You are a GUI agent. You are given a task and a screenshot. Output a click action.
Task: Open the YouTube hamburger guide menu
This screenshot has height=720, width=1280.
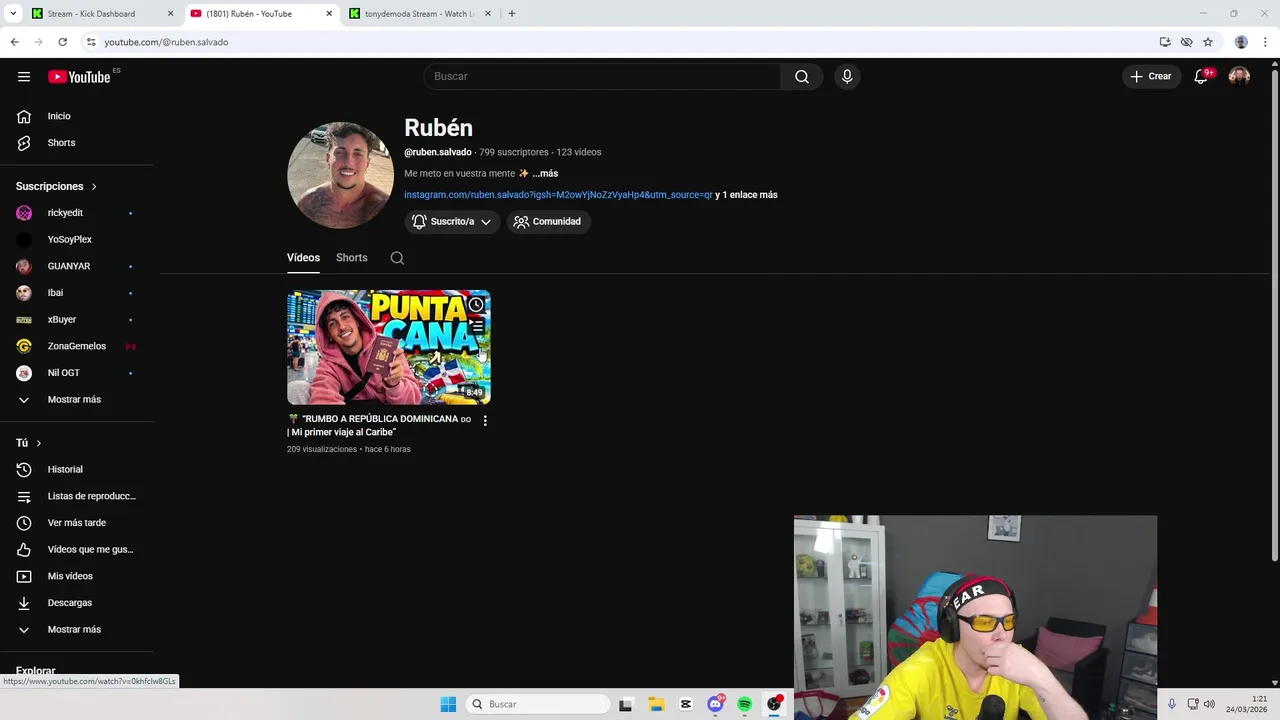(24, 77)
